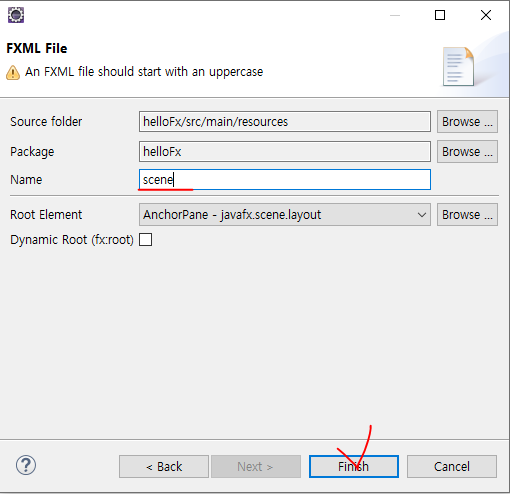Click the disabled Next > button

coord(256,466)
